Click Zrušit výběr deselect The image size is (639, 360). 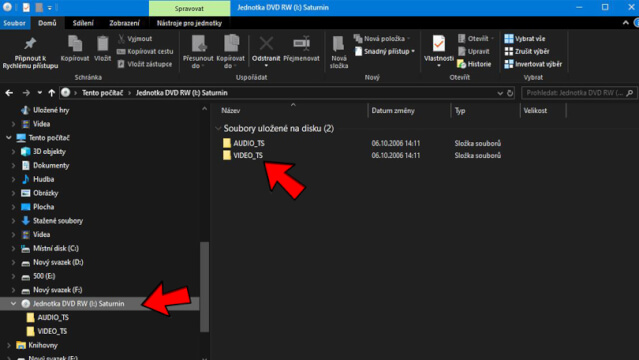pos(527,51)
